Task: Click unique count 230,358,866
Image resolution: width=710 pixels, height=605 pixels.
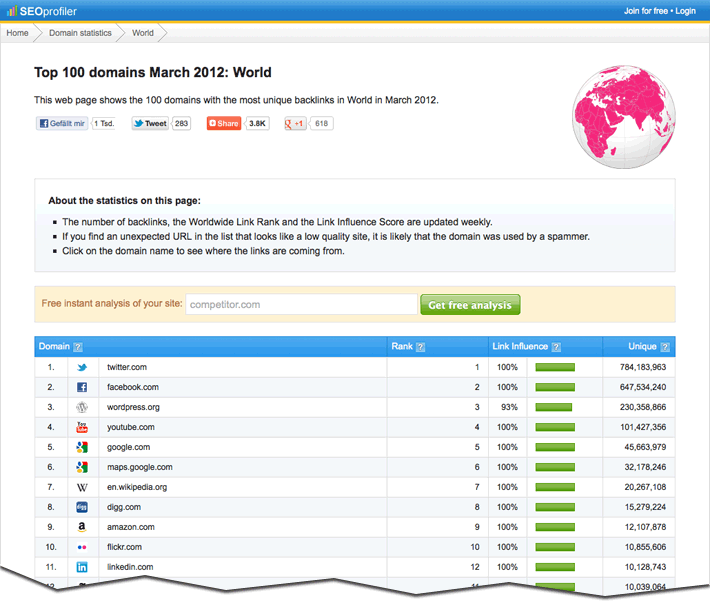Action: [643, 407]
